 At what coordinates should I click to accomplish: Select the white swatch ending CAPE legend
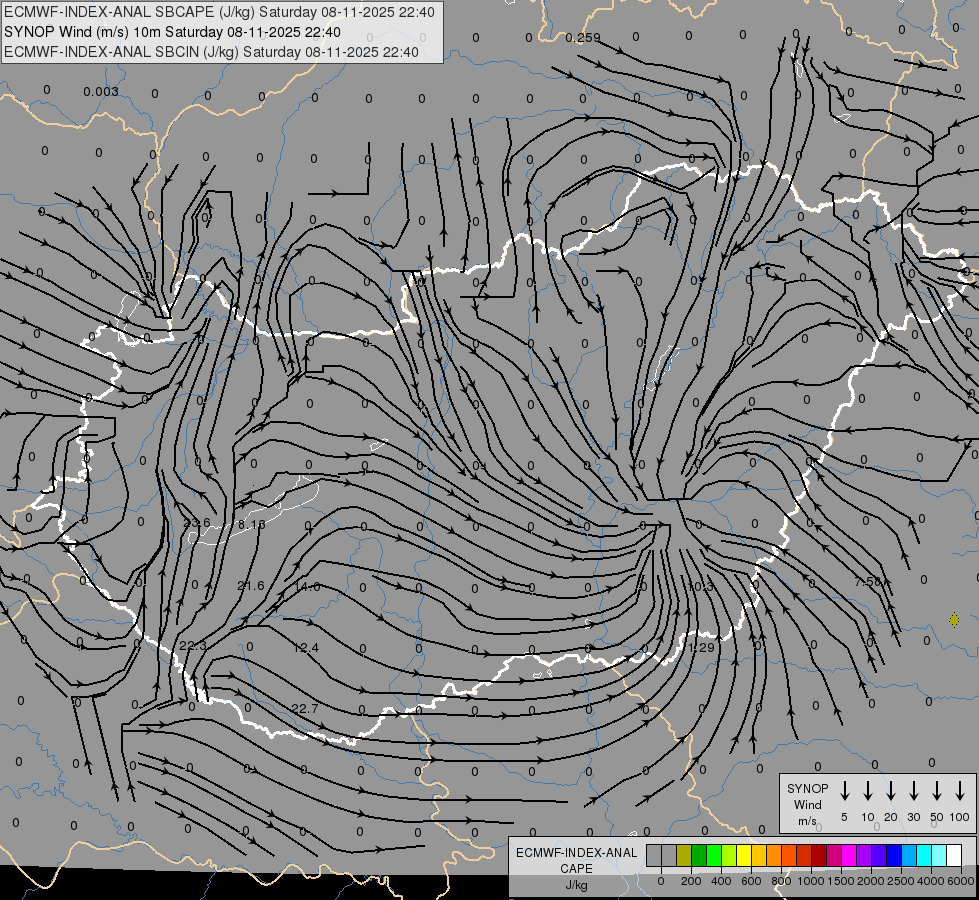955,855
